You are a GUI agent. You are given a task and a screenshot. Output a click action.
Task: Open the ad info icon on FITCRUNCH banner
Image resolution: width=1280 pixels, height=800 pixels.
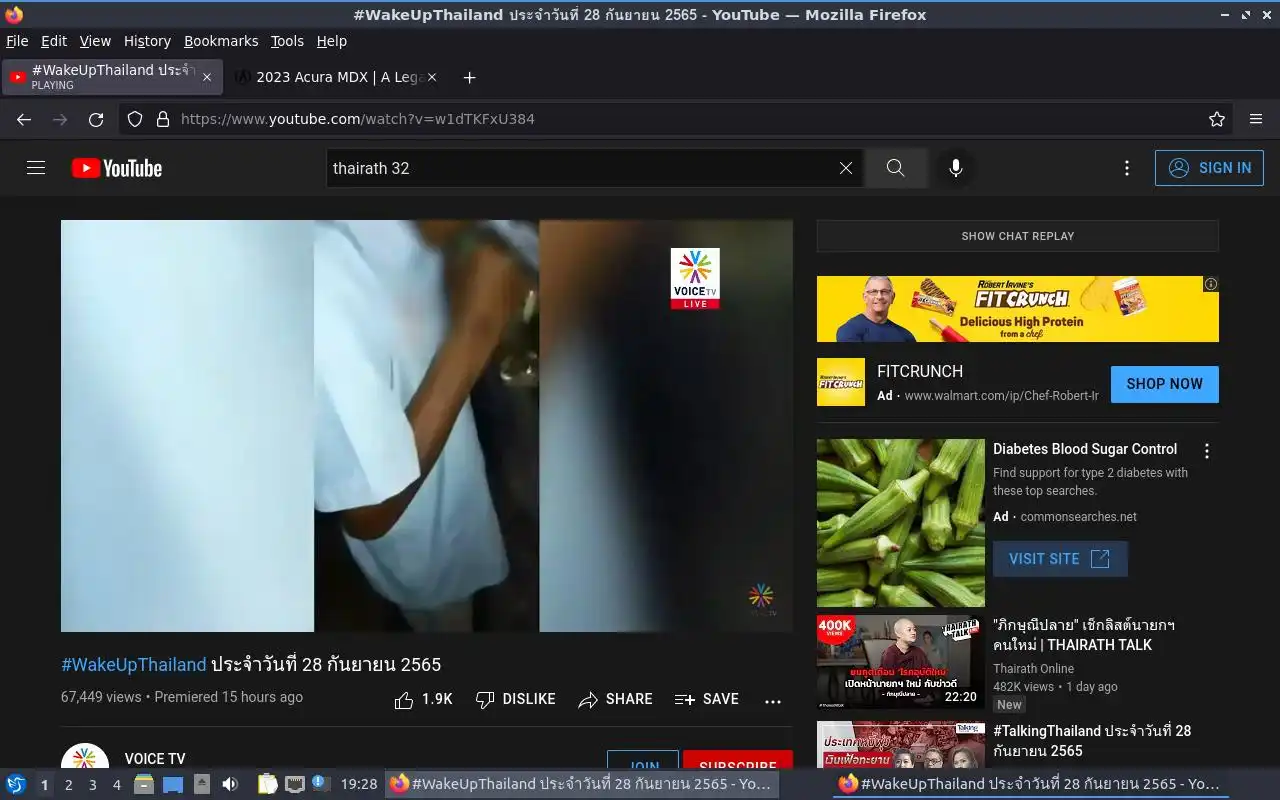pos(1211,284)
